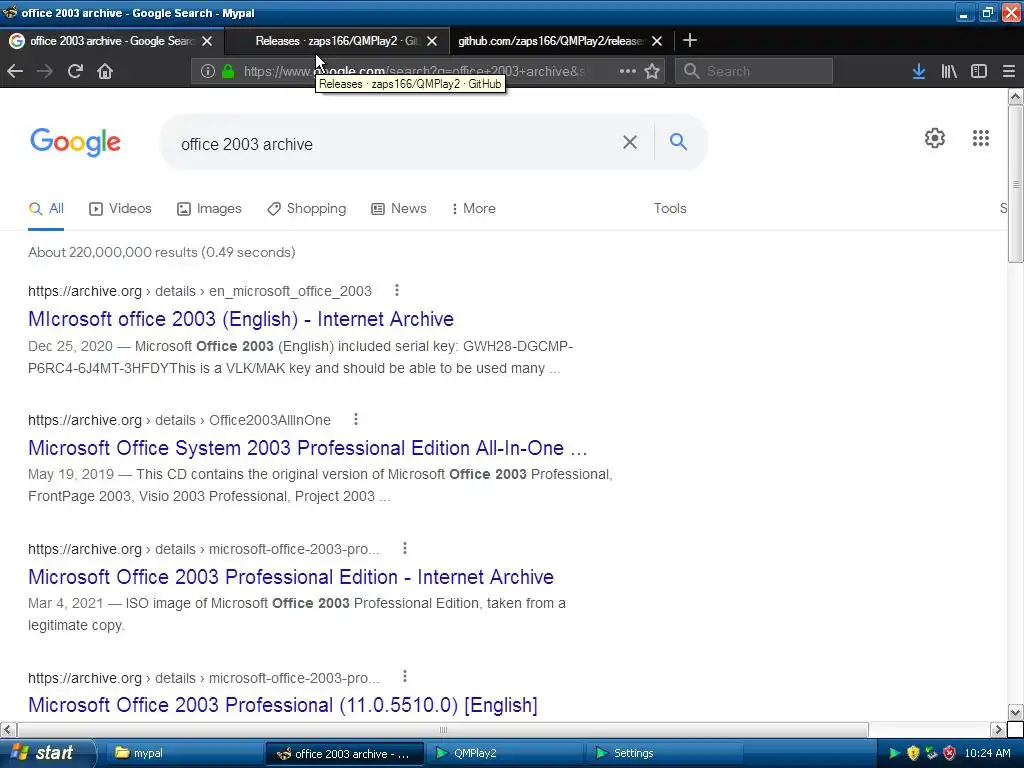Submit search with magnifier icon
Image resolution: width=1024 pixels, height=768 pixels.
click(679, 142)
